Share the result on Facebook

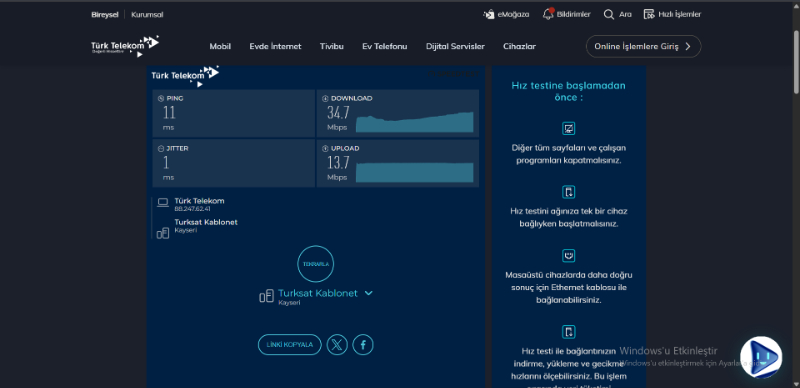[363, 345]
